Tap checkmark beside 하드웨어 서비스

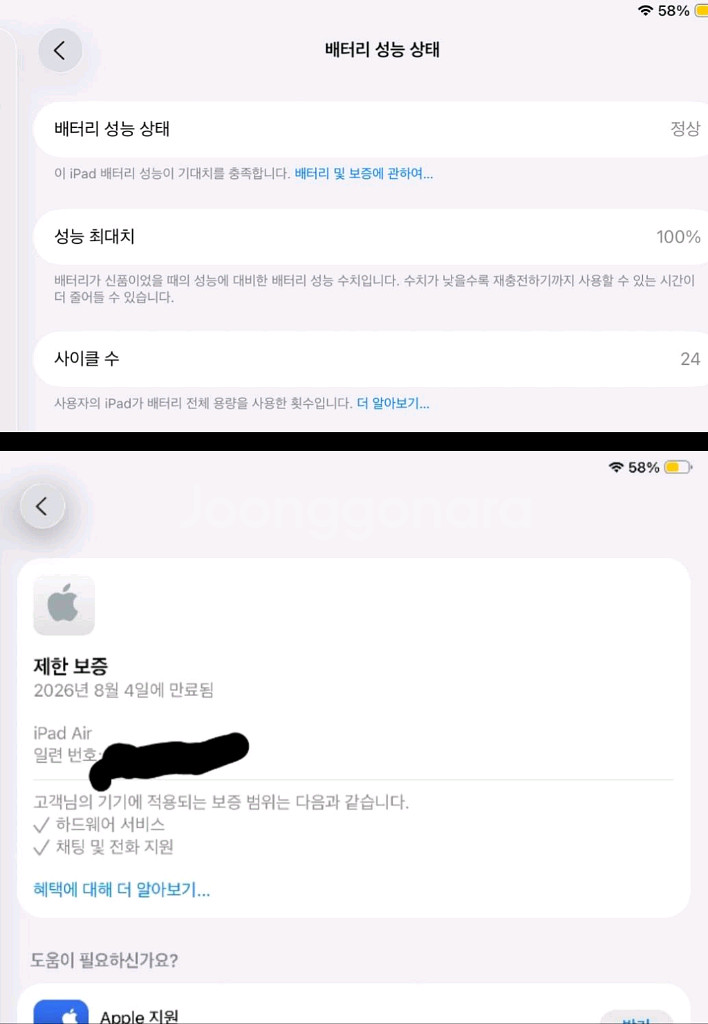coord(41,825)
